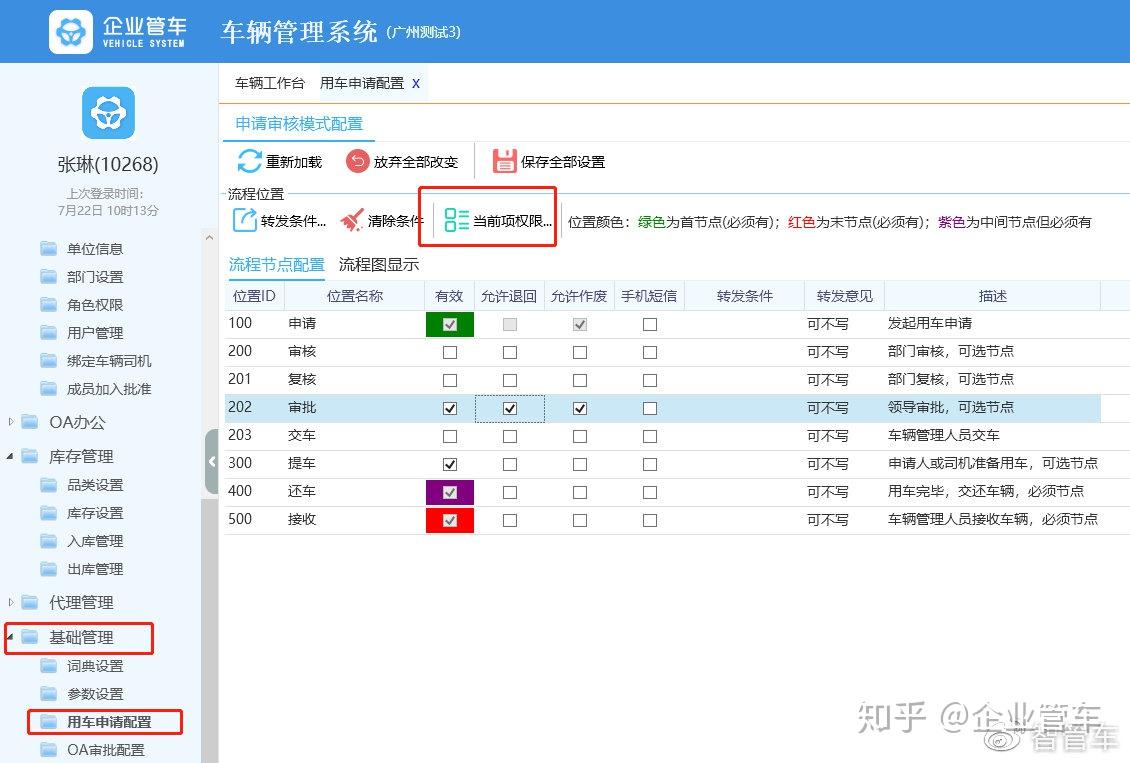
Task: Click the red 有效 cell for 接收
Action: 450,520
